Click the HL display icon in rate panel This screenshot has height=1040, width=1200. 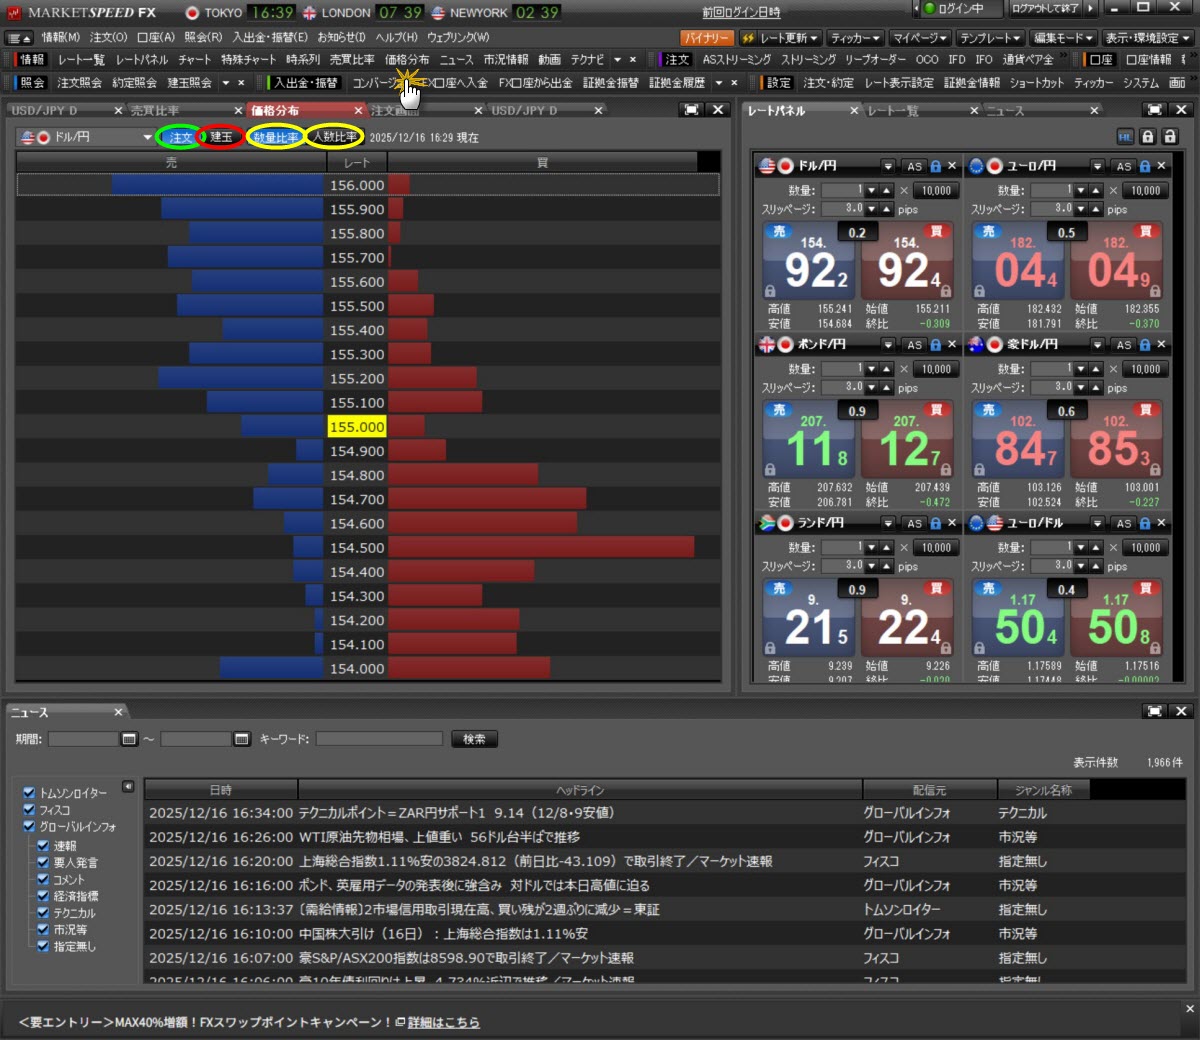[1125, 137]
